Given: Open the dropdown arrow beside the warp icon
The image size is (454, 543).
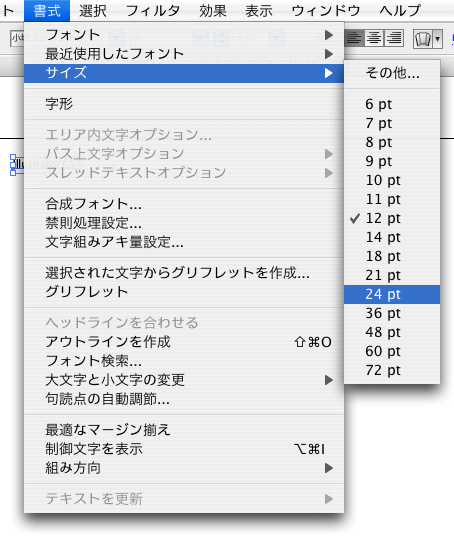Looking at the screenshot, I should pyautogui.click(x=438, y=39).
